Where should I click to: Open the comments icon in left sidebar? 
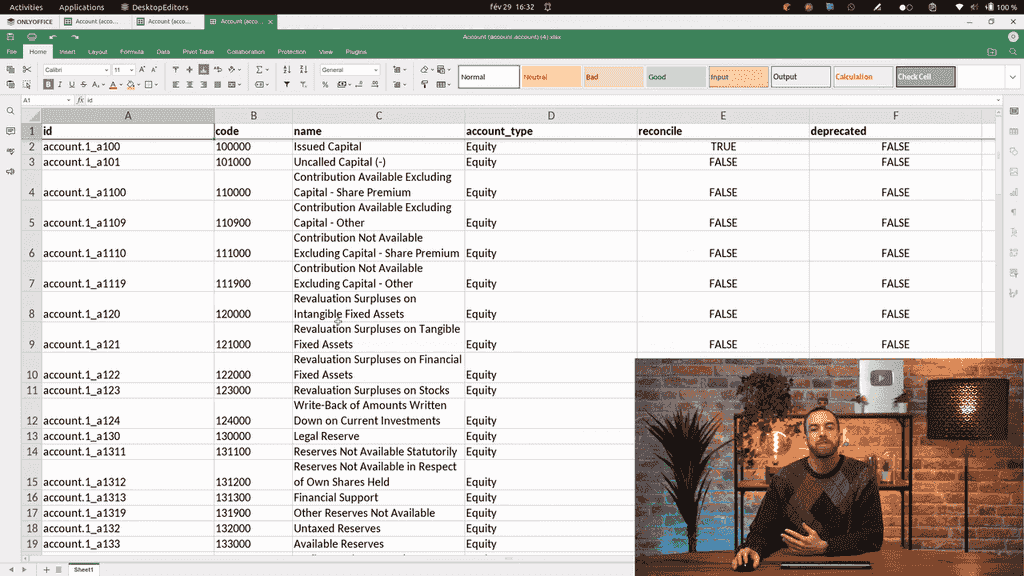coord(10,131)
